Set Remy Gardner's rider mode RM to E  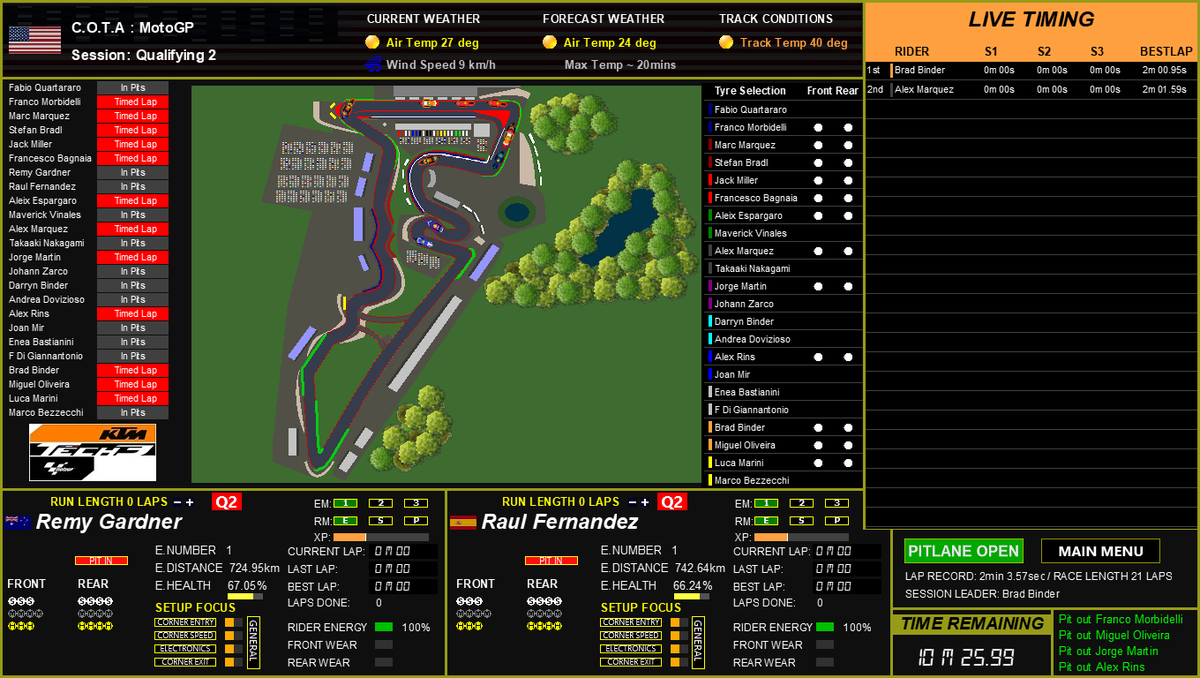[345, 520]
